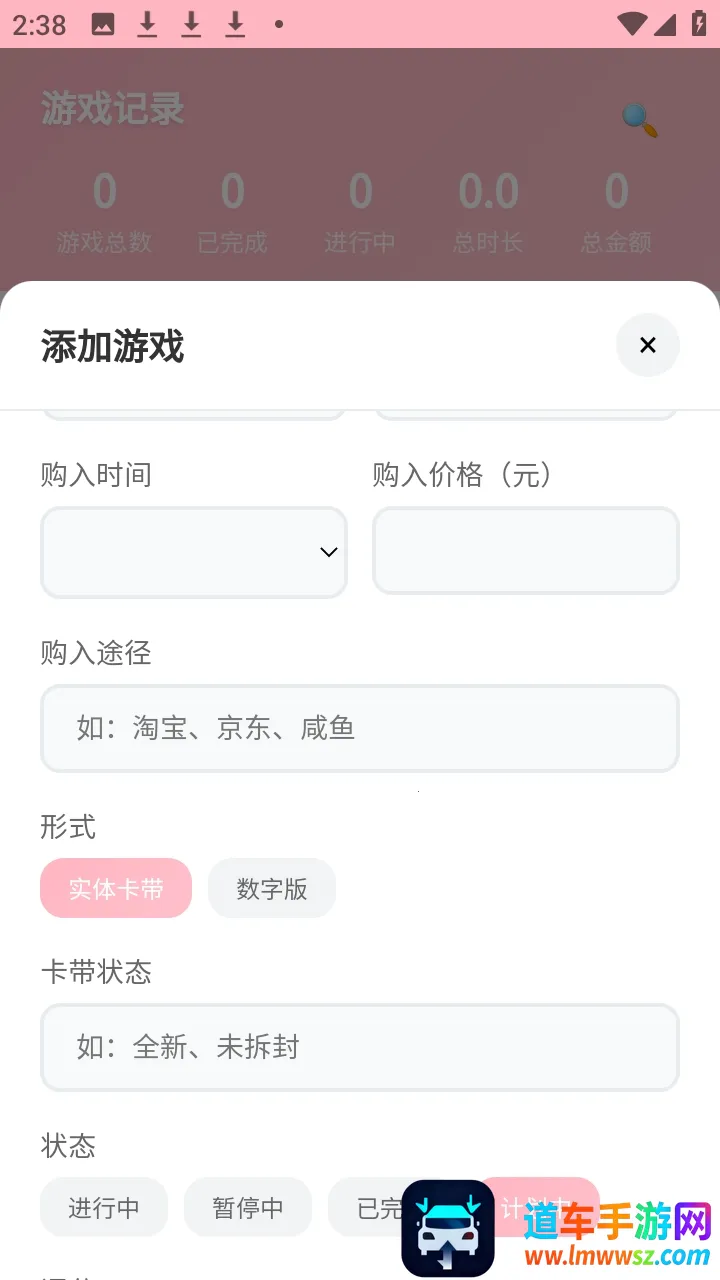Set status to 进行中
The width and height of the screenshot is (720, 1280).
[x=104, y=1207]
